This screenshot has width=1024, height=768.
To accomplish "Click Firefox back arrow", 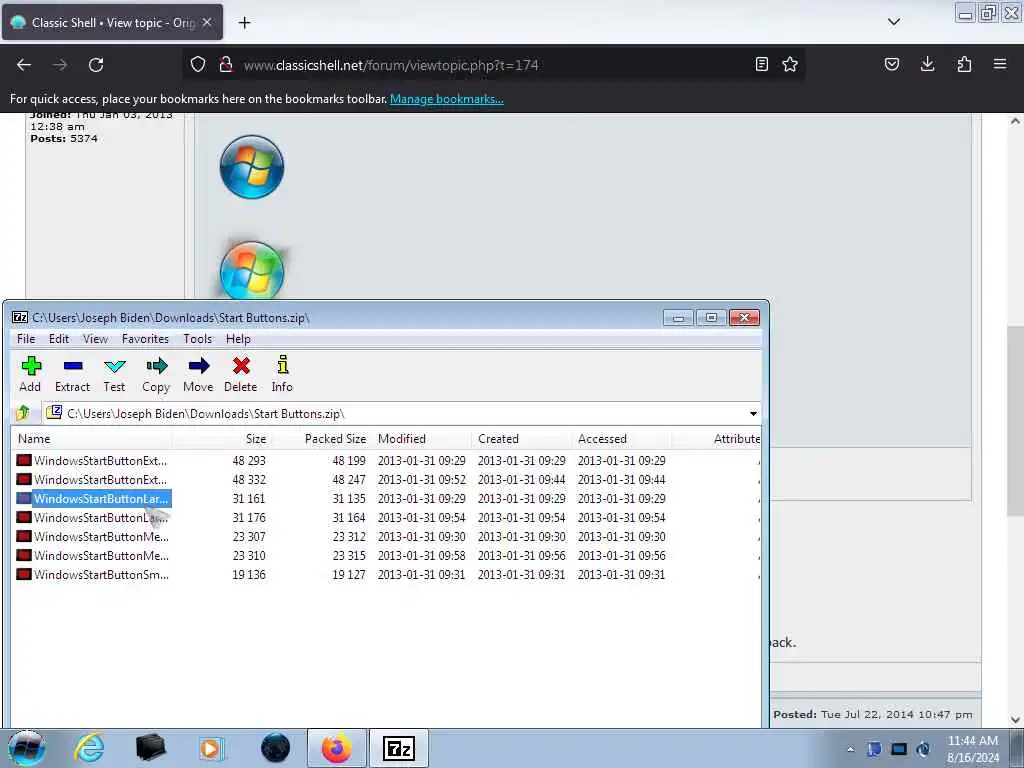I will [24, 65].
